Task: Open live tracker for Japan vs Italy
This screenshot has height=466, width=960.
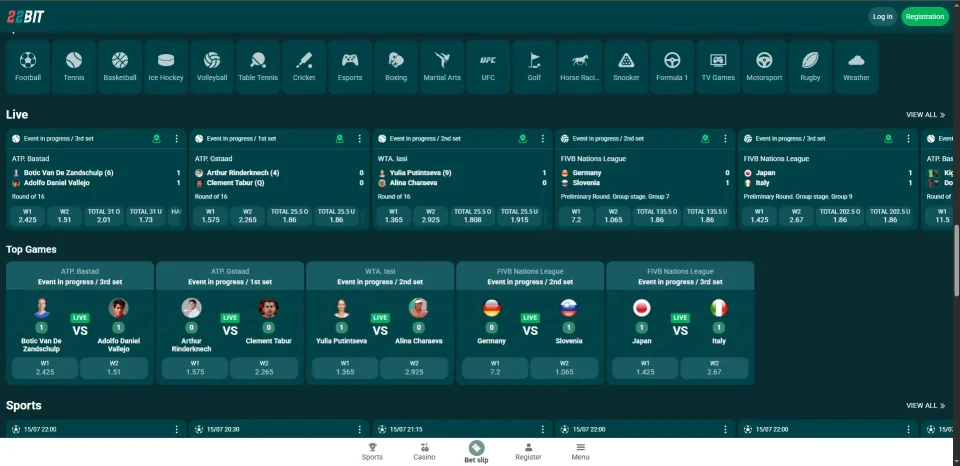Action: [x=888, y=139]
